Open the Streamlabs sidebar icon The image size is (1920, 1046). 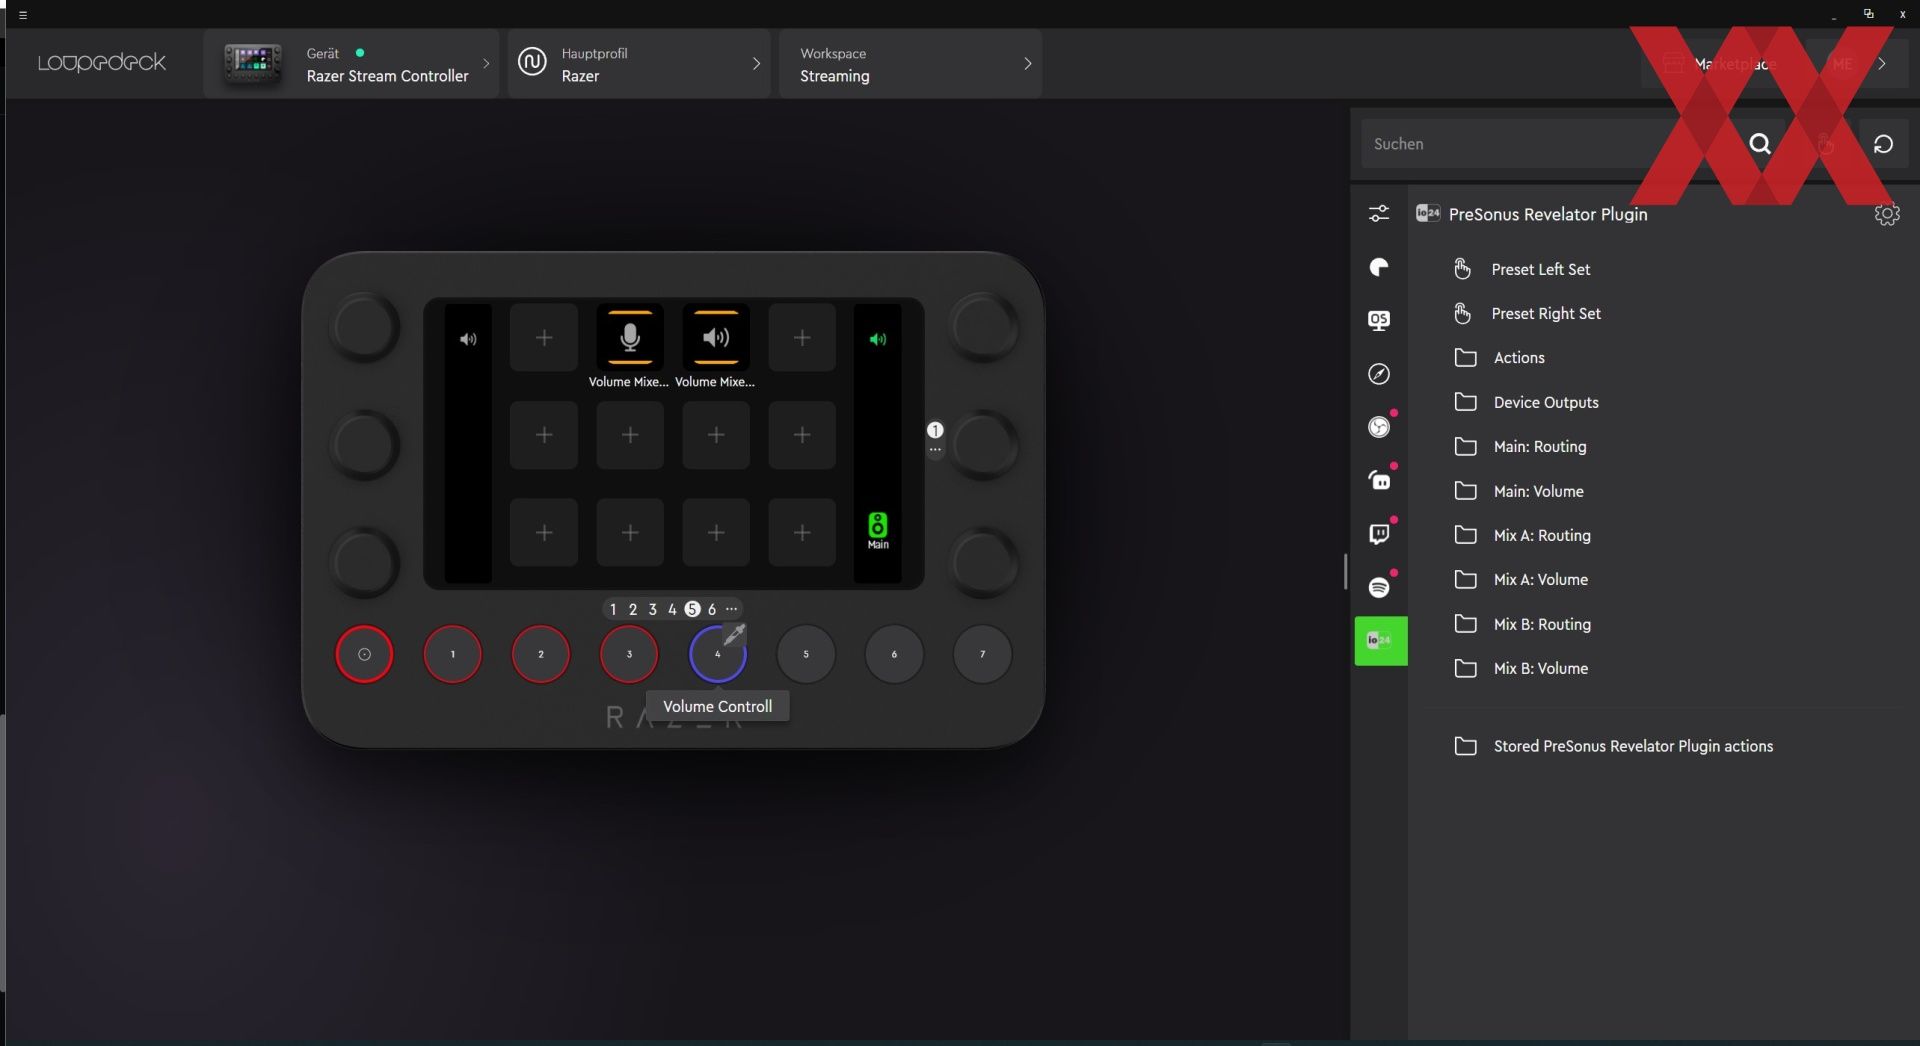pos(1379,480)
